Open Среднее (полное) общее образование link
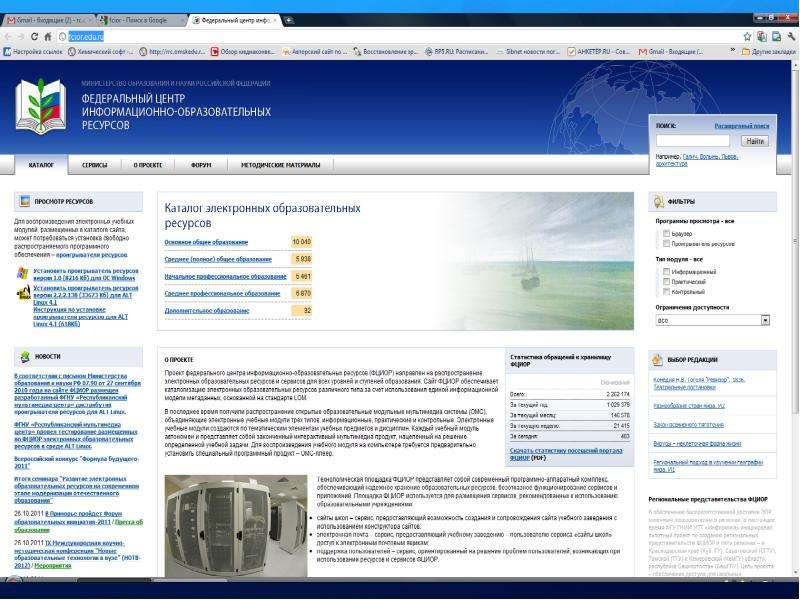This screenshot has height=600, width=800. 218,259
